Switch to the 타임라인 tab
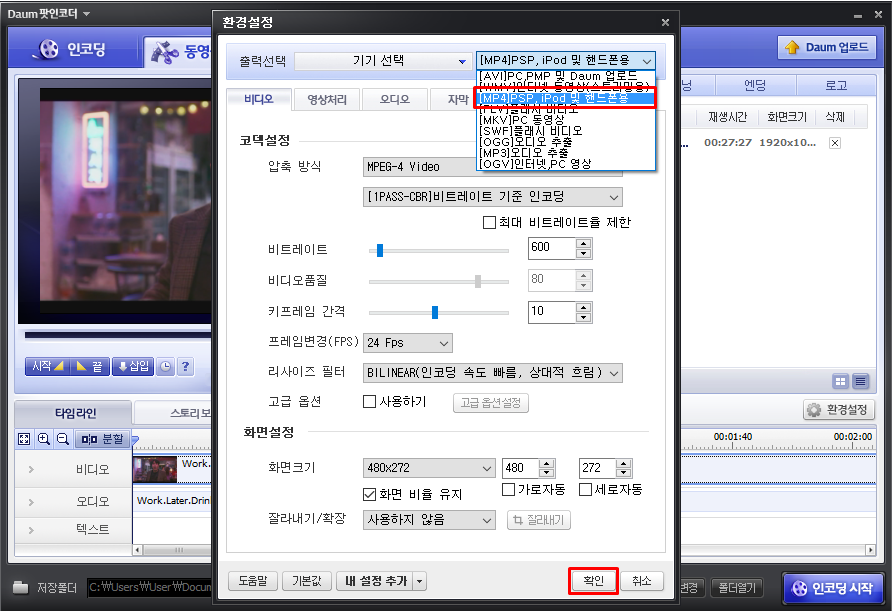Screen dimensions: 892x611 click(75, 413)
